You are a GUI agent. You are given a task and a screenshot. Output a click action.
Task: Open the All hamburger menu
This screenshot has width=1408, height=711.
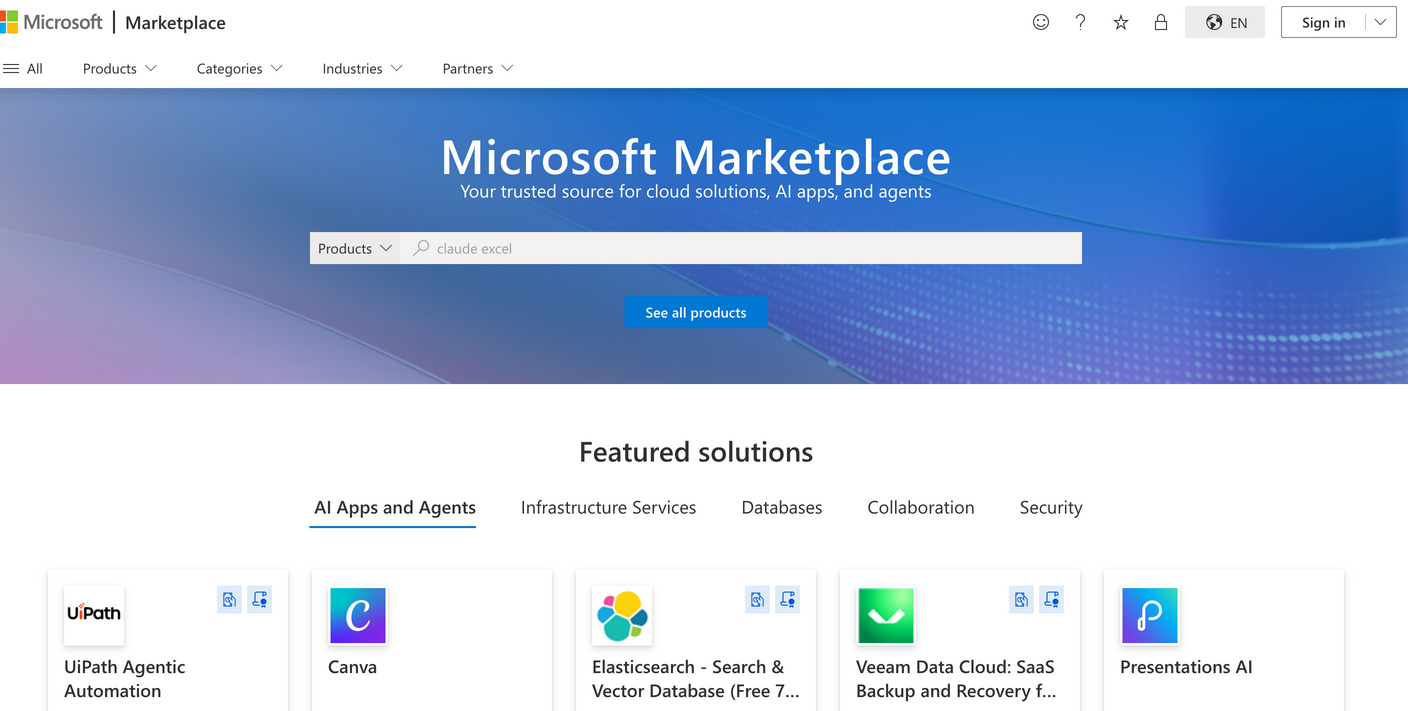click(x=23, y=68)
